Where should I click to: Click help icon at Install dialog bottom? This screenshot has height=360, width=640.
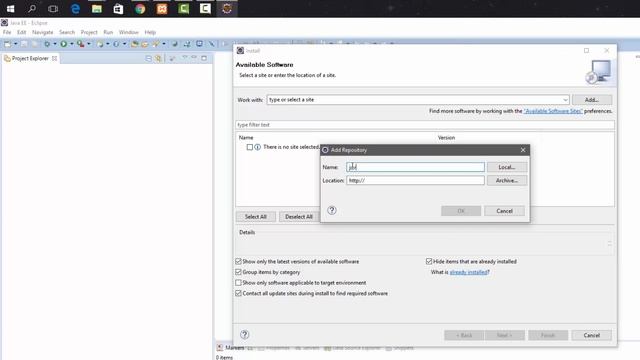(x=244, y=335)
